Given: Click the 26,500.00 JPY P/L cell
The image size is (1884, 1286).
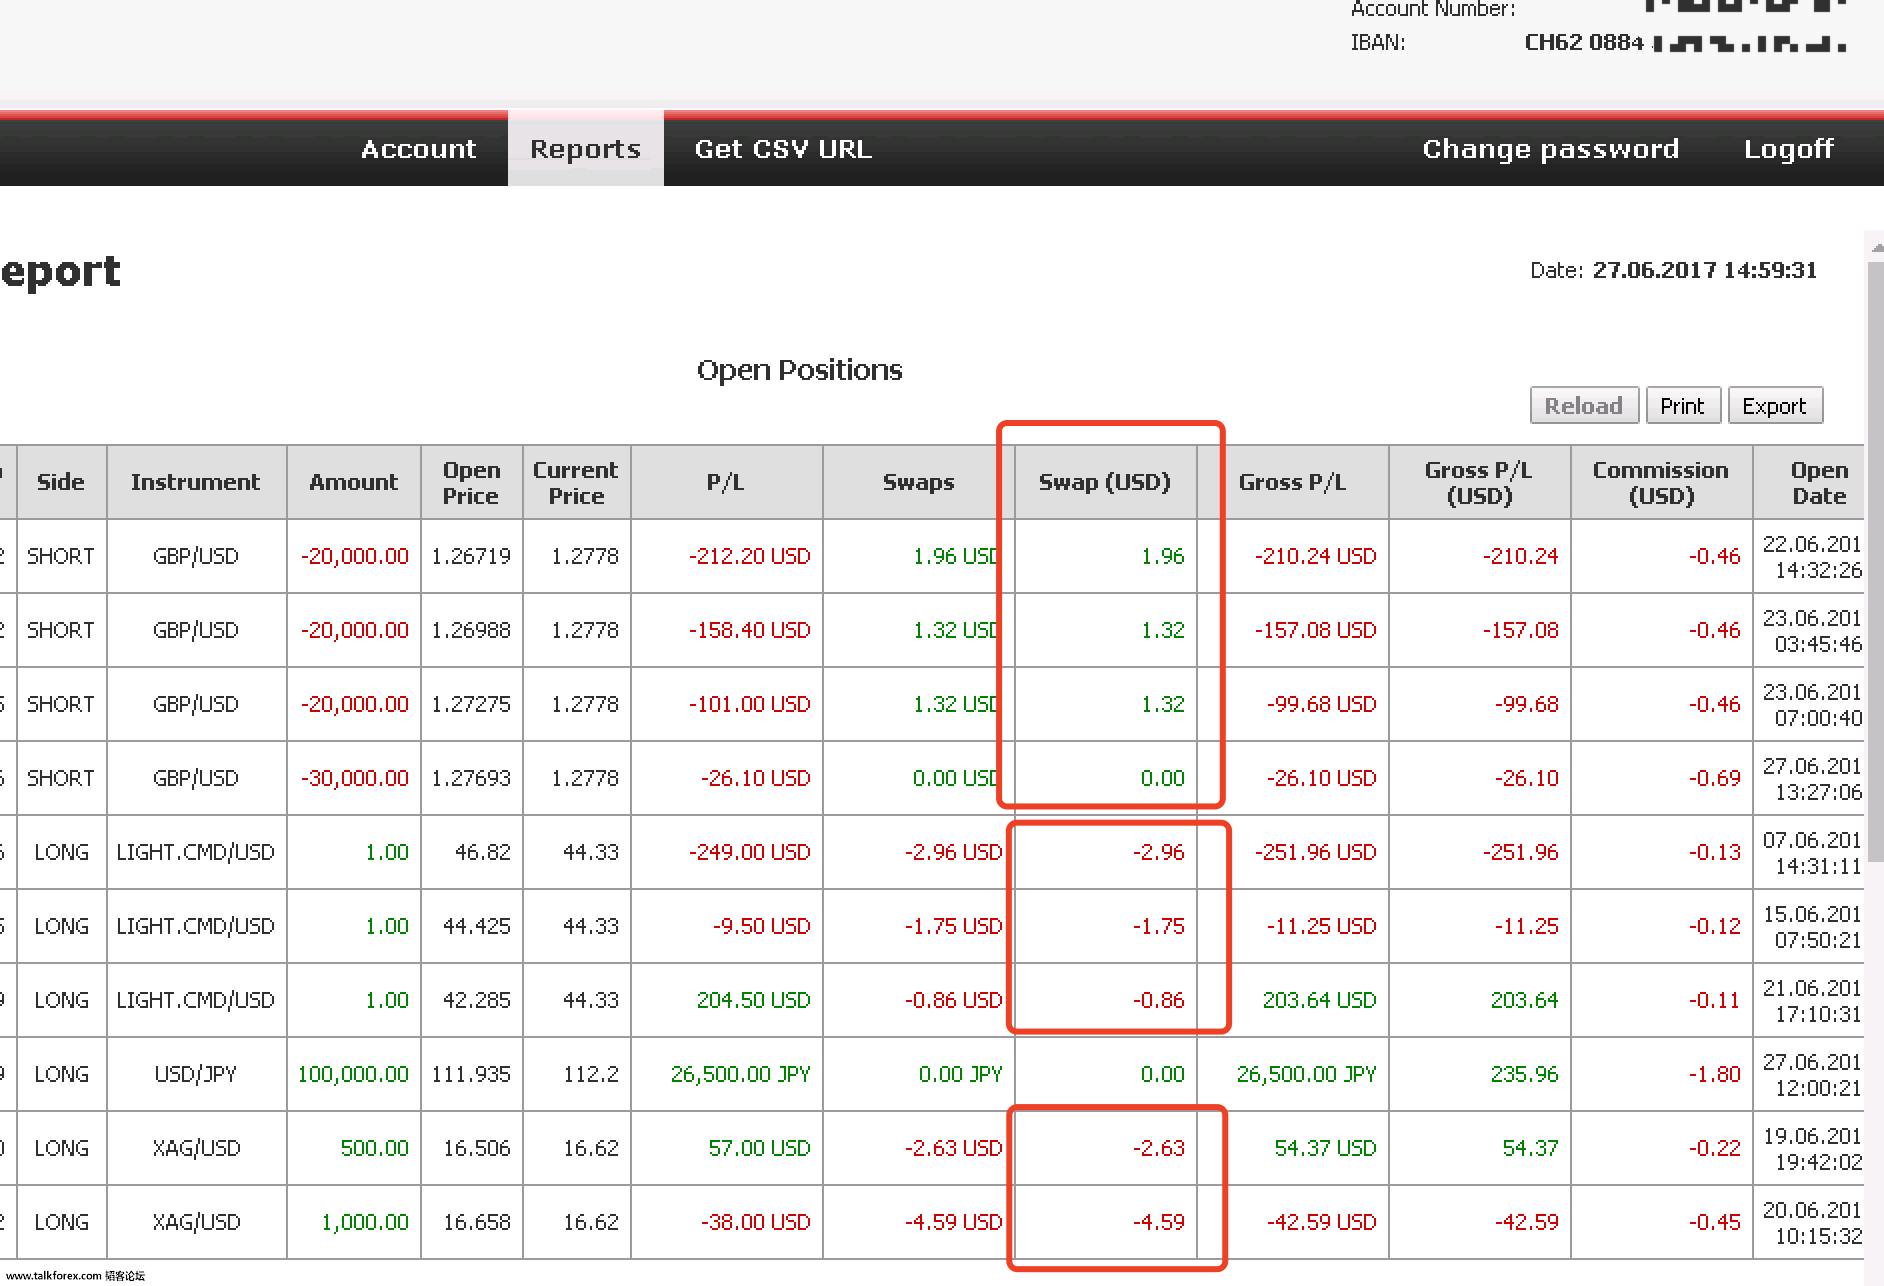Looking at the screenshot, I should (x=726, y=1074).
